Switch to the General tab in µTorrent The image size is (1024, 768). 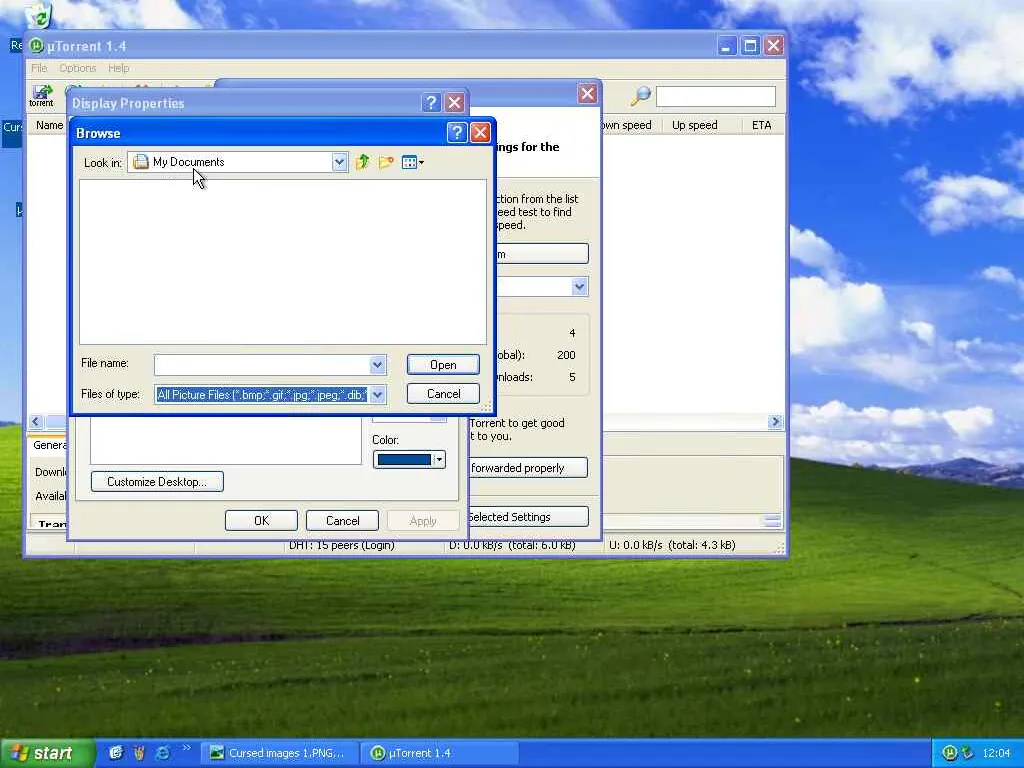49,445
